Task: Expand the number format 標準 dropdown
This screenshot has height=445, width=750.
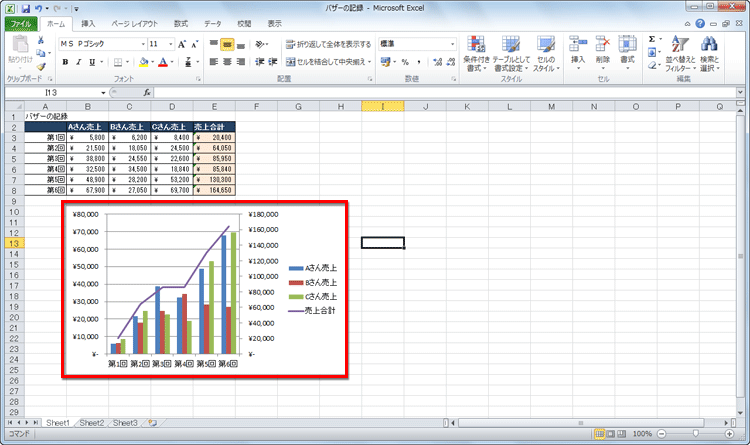Action: [x=453, y=44]
